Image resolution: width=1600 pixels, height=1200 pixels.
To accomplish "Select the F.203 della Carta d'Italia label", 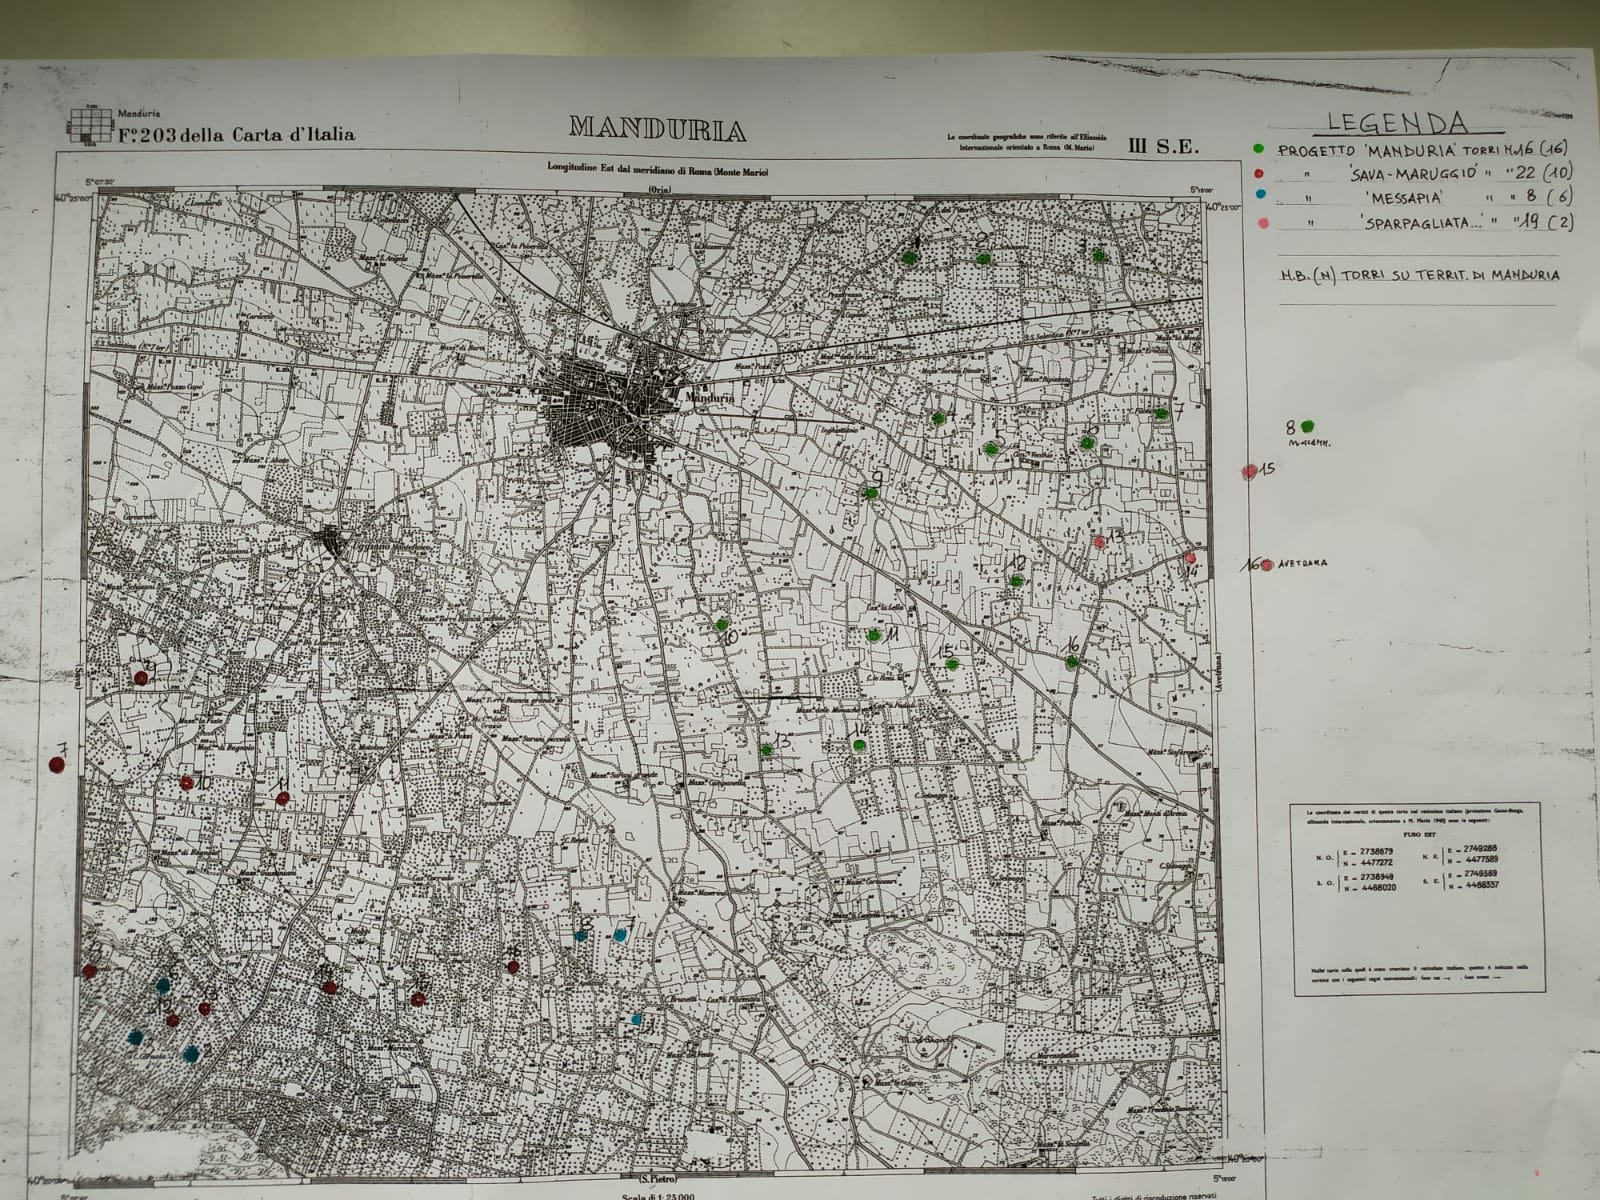I will (x=236, y=135).
